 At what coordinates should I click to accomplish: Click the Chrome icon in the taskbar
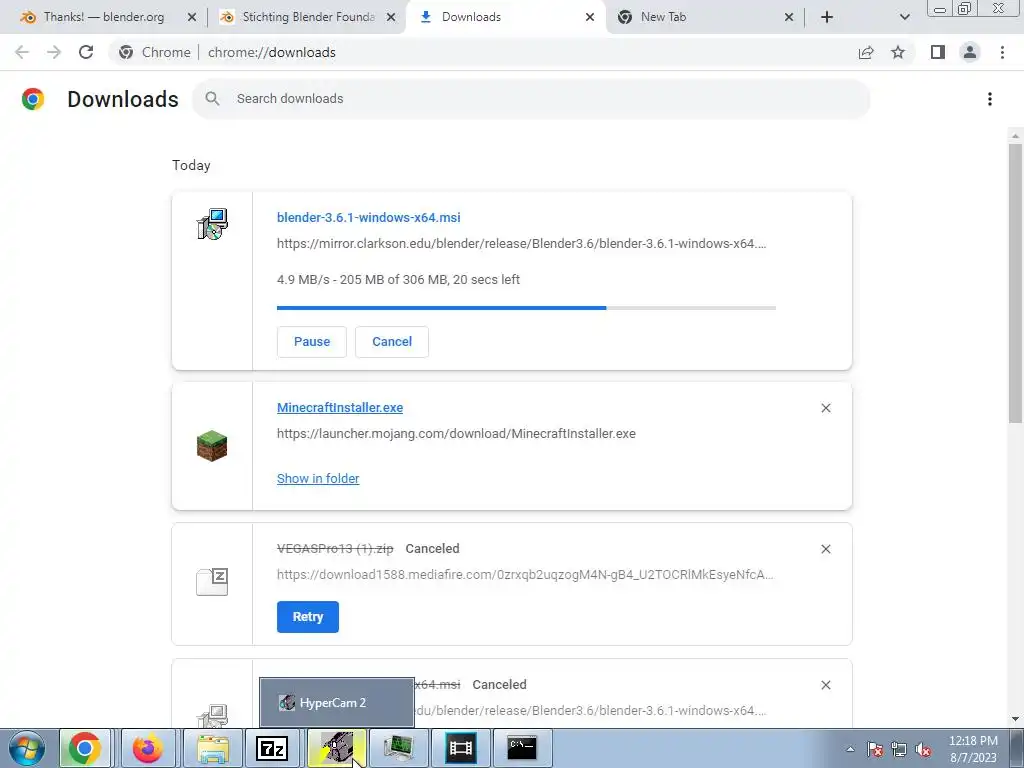[x=85, y=748]
